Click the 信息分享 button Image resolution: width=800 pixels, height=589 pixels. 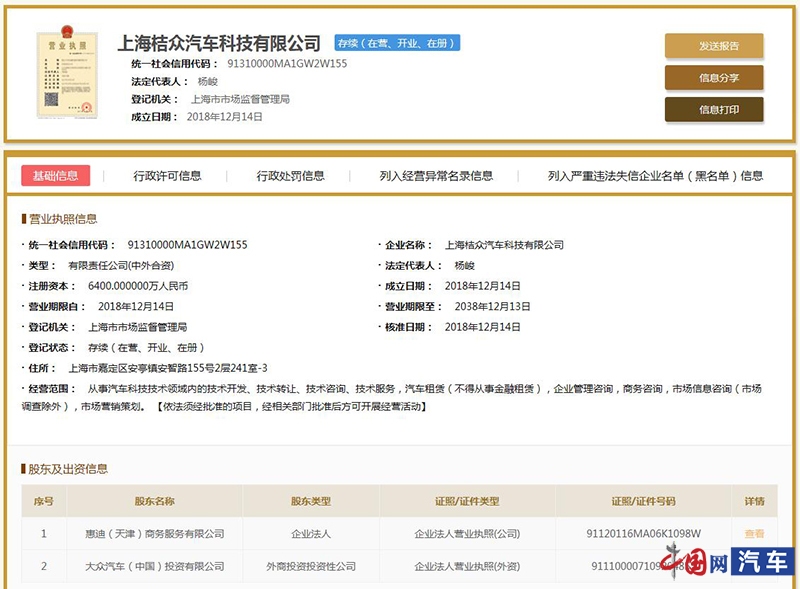(714, 78)
